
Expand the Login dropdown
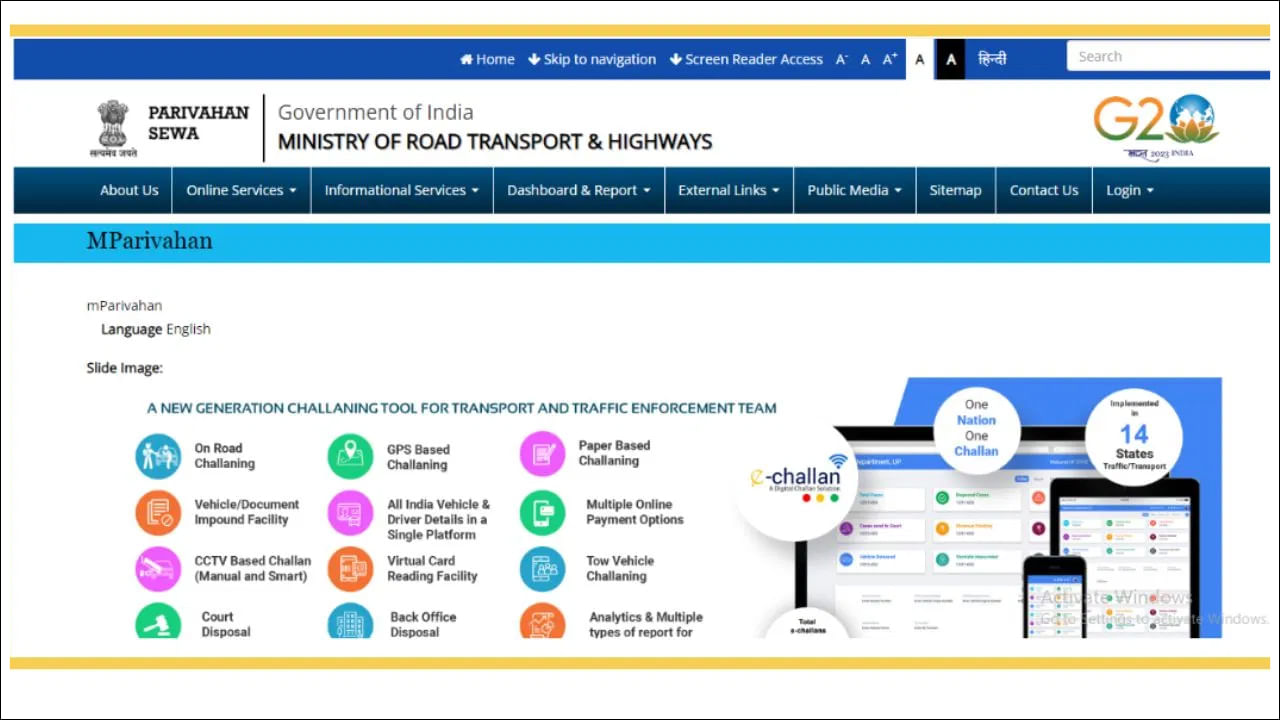(1130, 190)
